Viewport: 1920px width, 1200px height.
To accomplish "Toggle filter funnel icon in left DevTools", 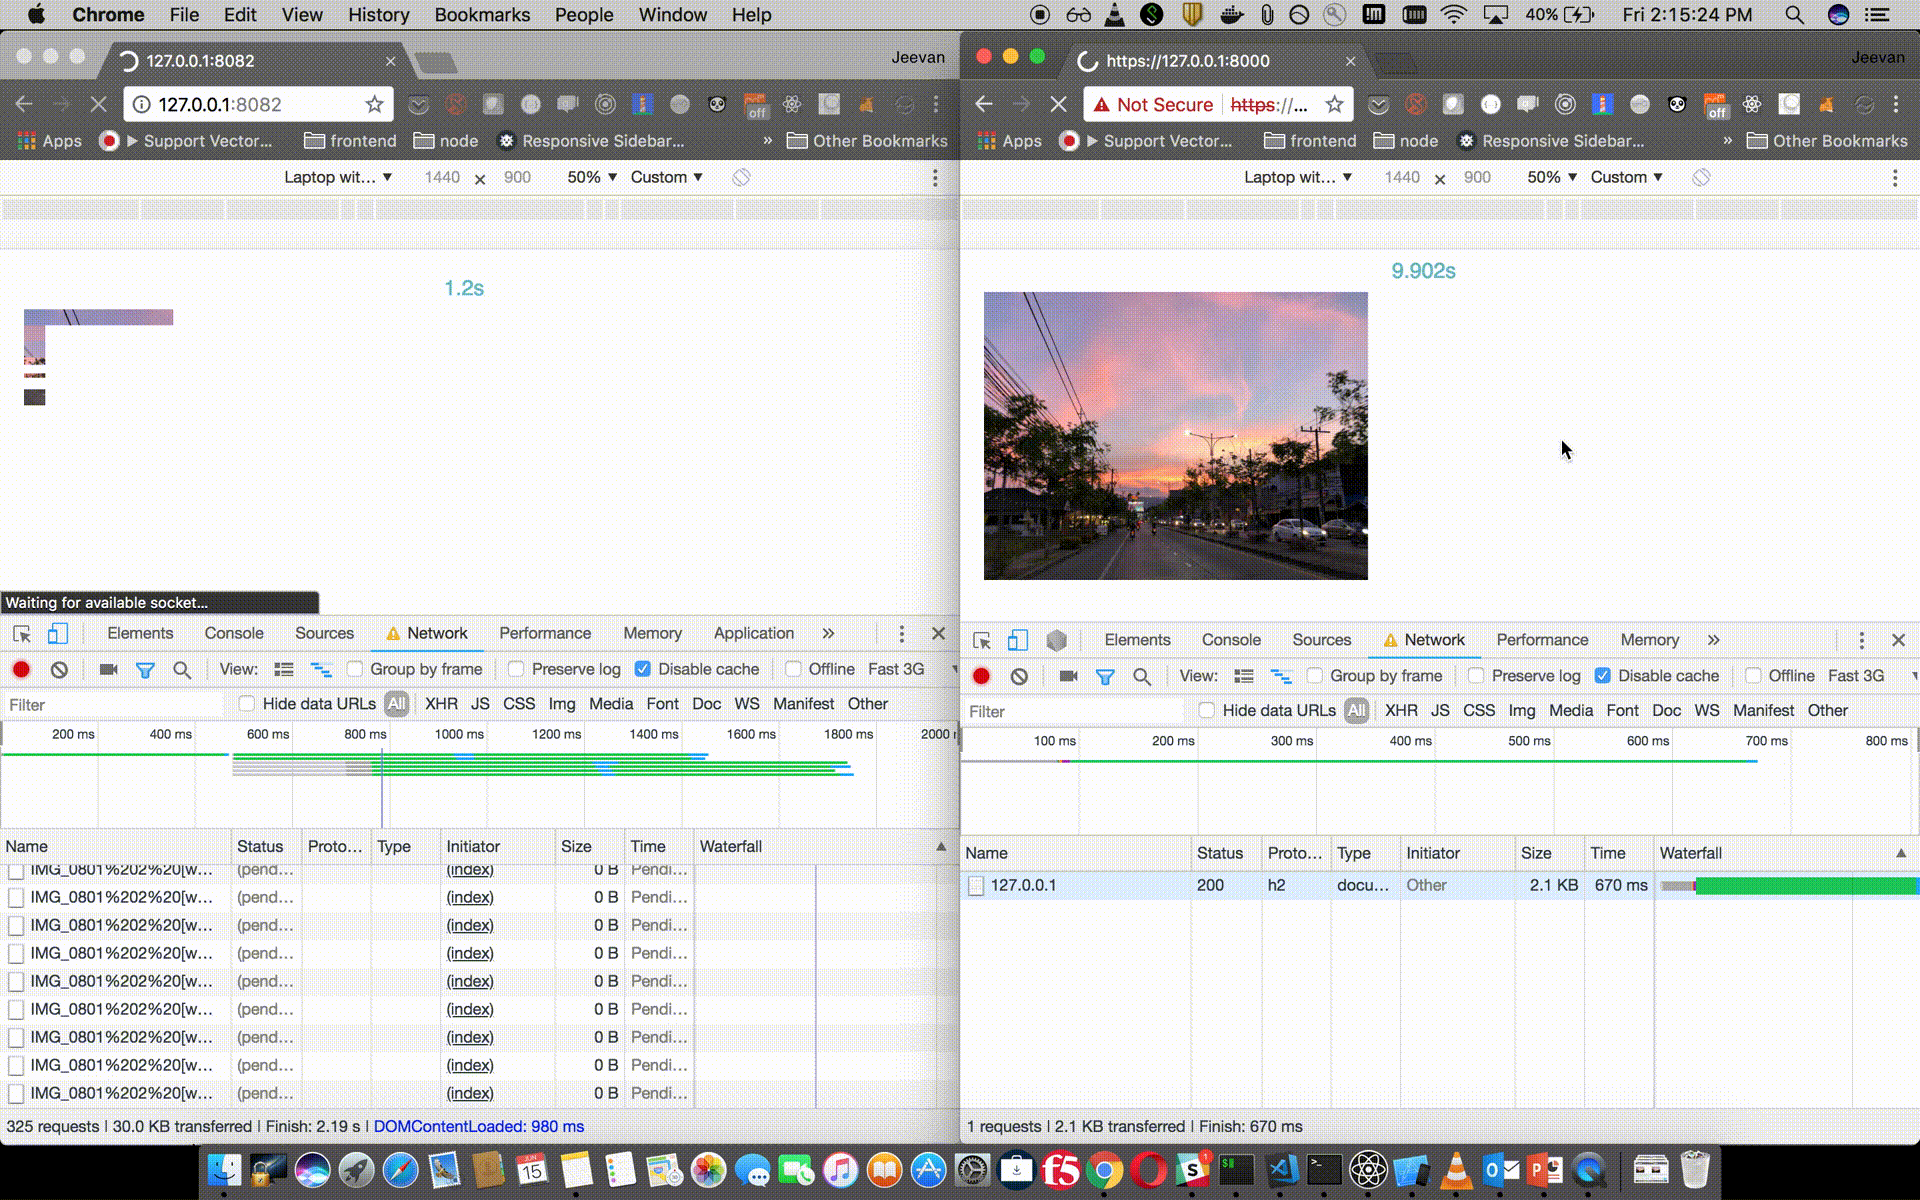I will click(x=145, y=670).
